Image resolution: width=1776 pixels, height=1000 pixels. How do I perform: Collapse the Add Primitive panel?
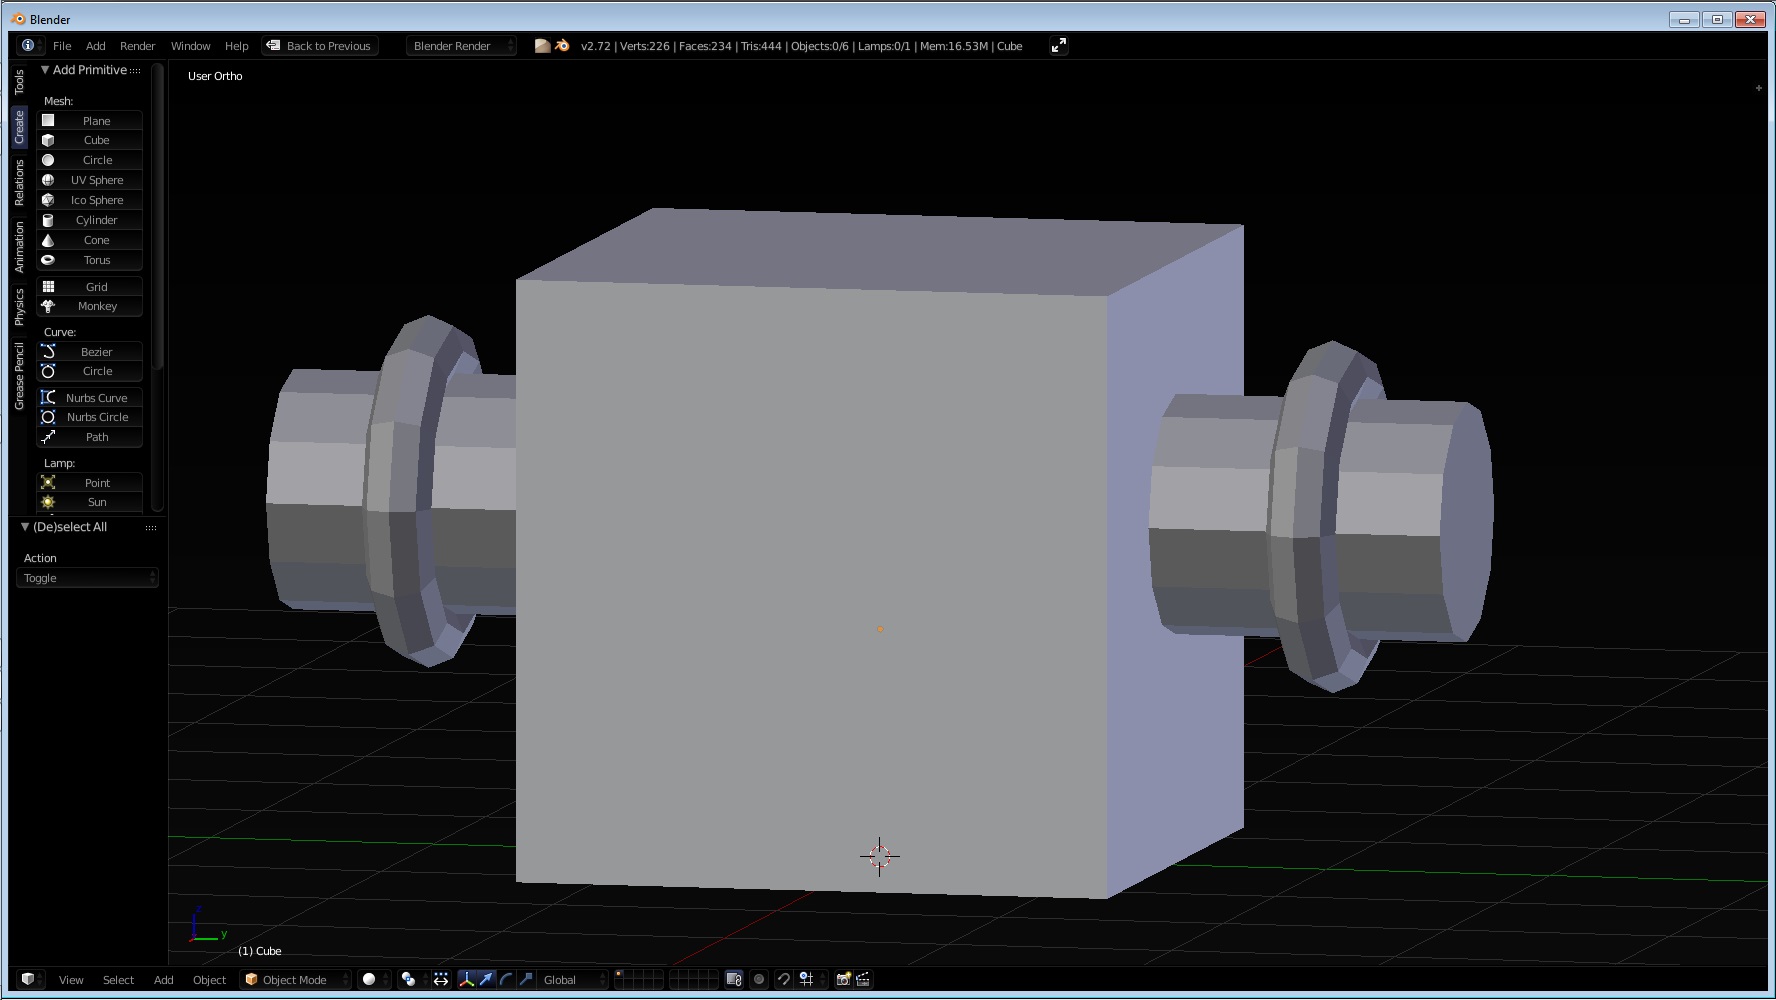tap(45, 70)
